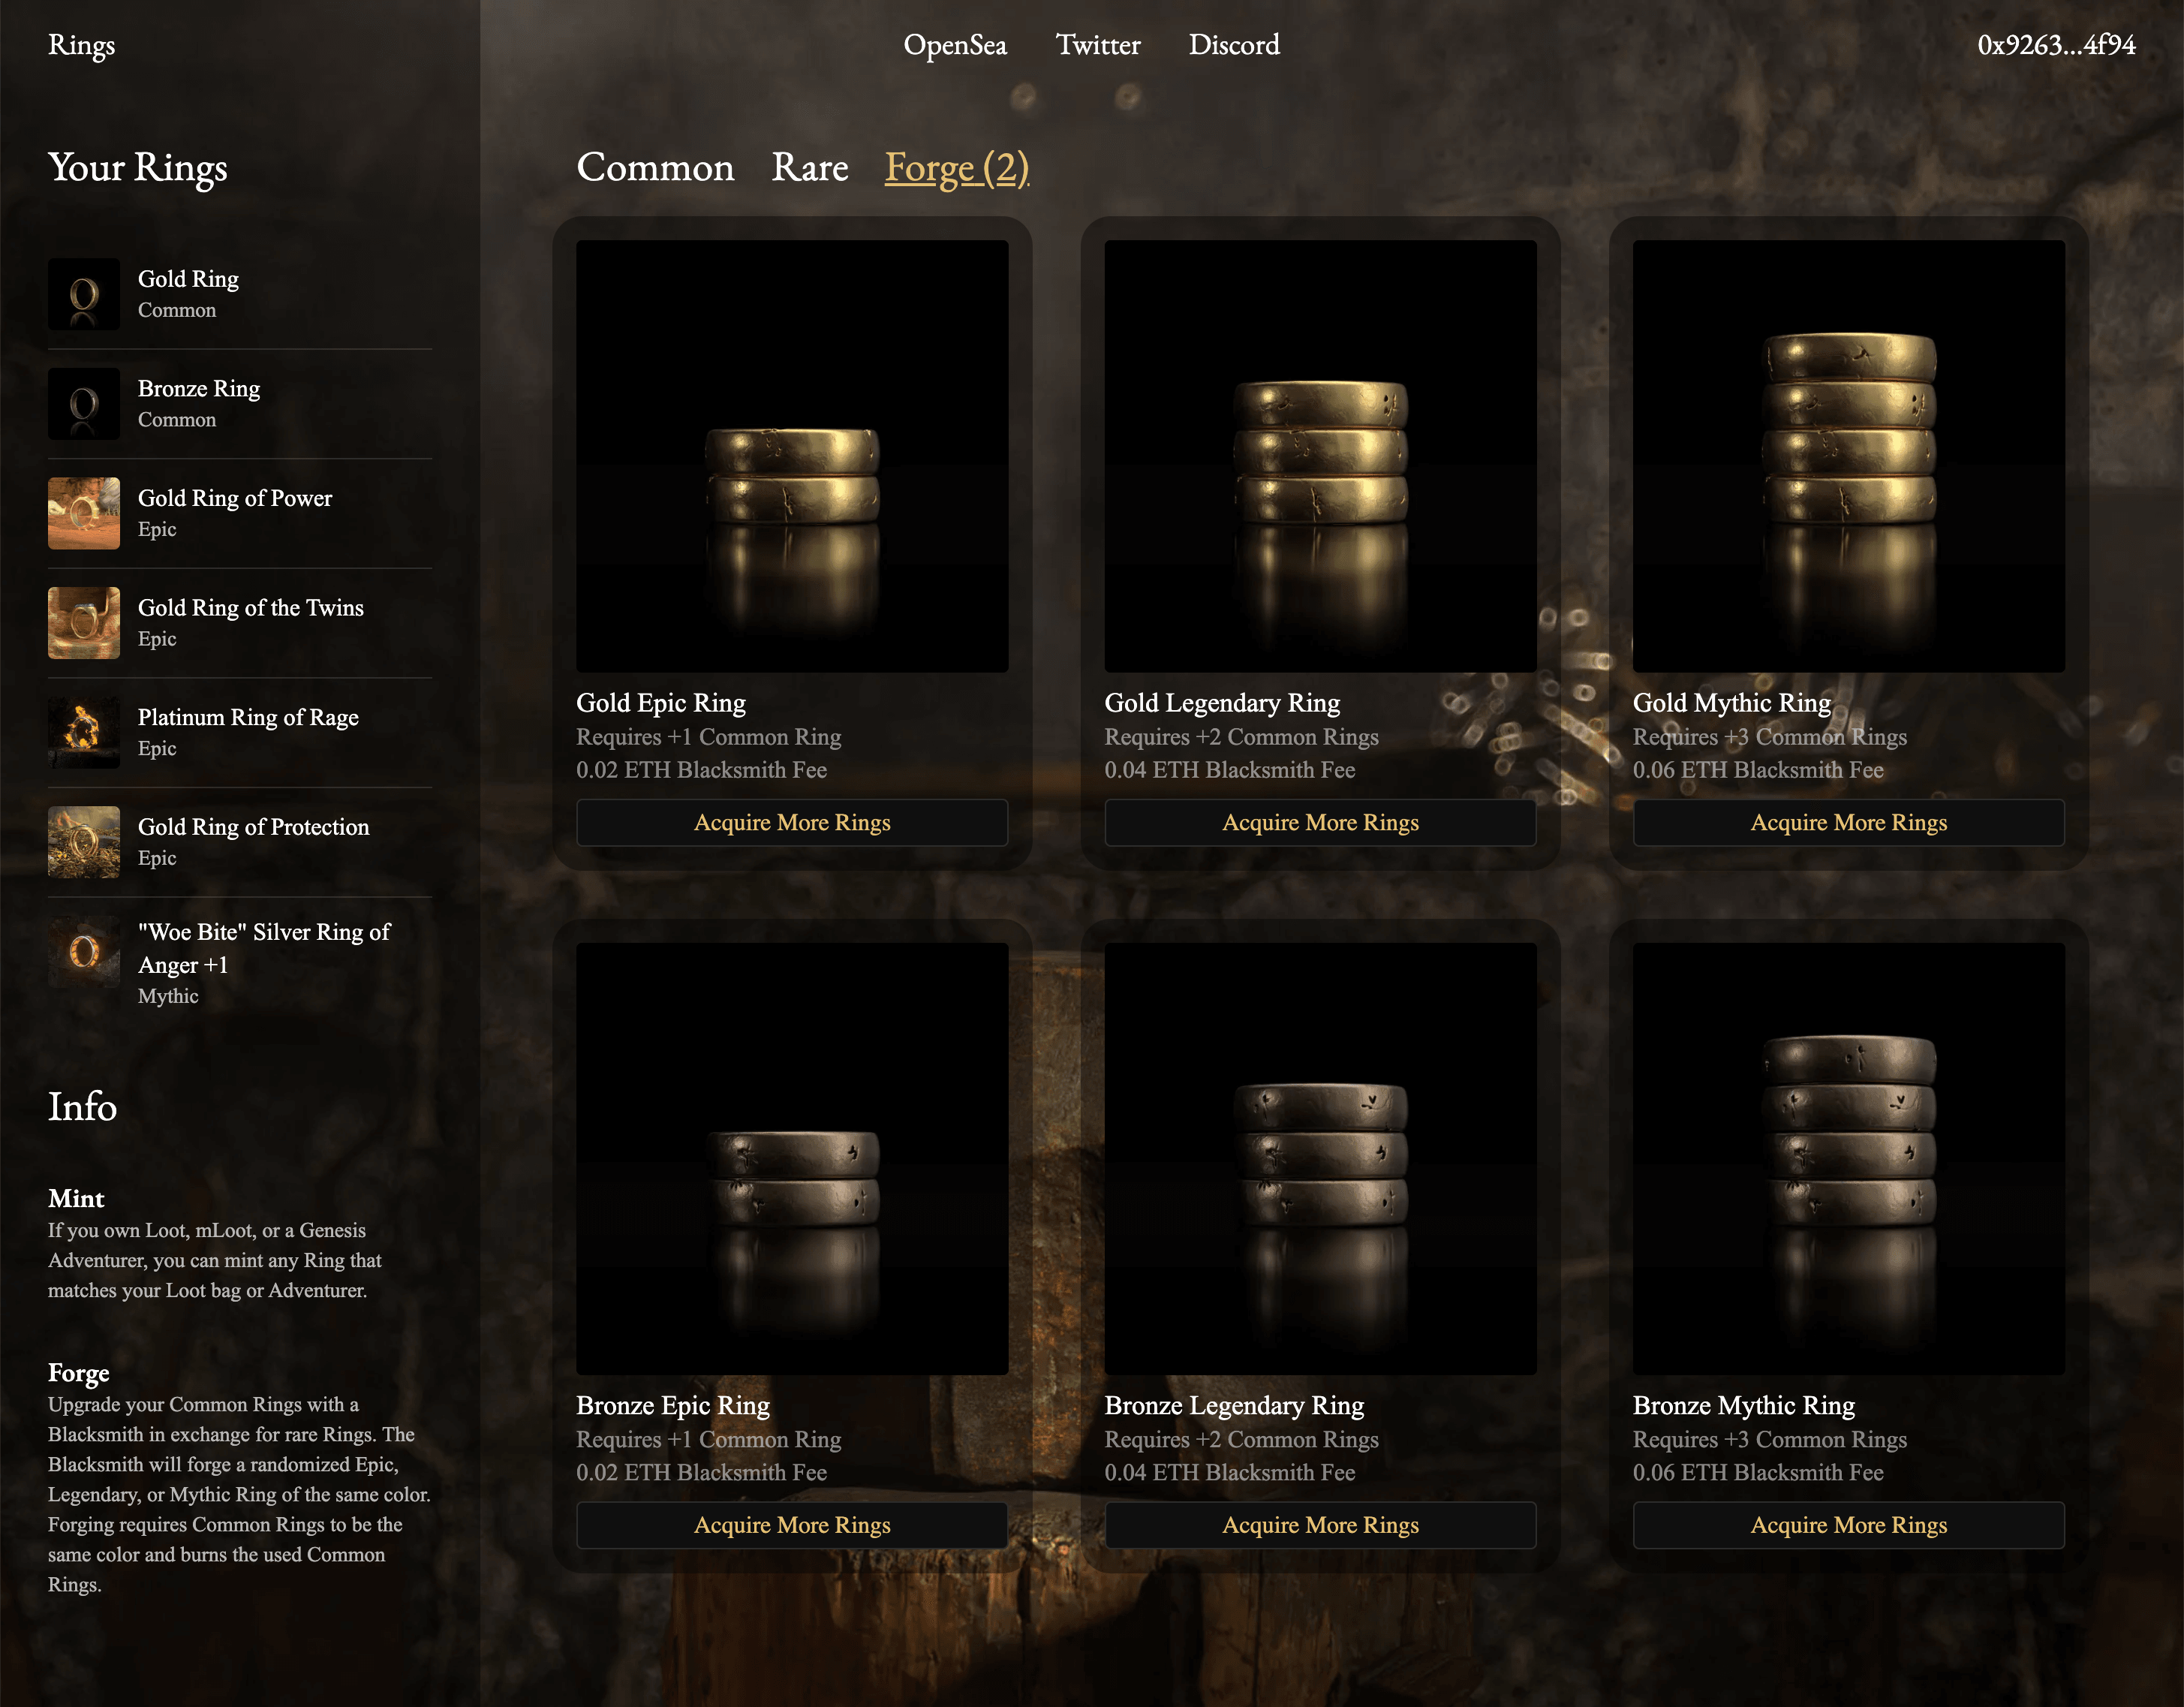Click Requires +1 Common Ring under Bronze Epic

[708, 1440]
